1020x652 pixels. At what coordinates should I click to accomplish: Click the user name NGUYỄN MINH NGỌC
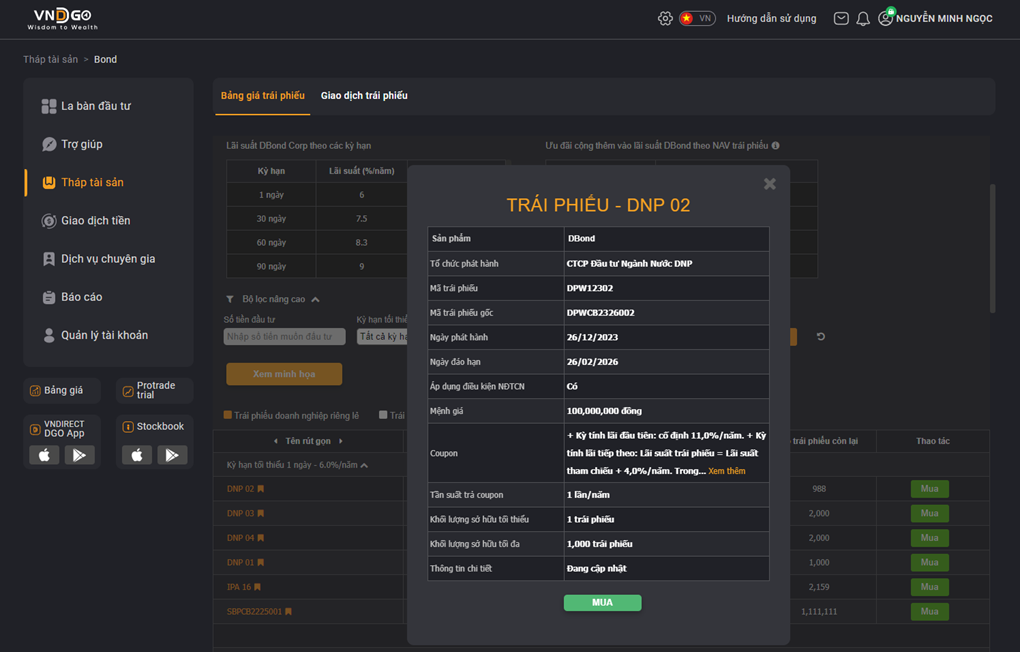click(x=944, y=18)
